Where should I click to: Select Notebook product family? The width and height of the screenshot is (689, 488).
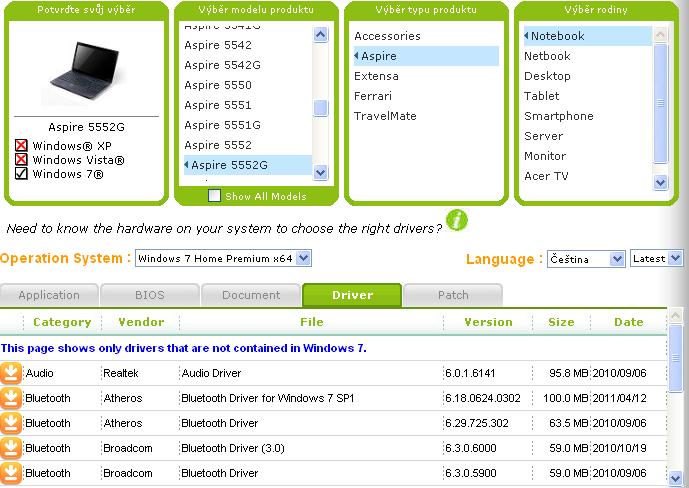coord(587,36)
